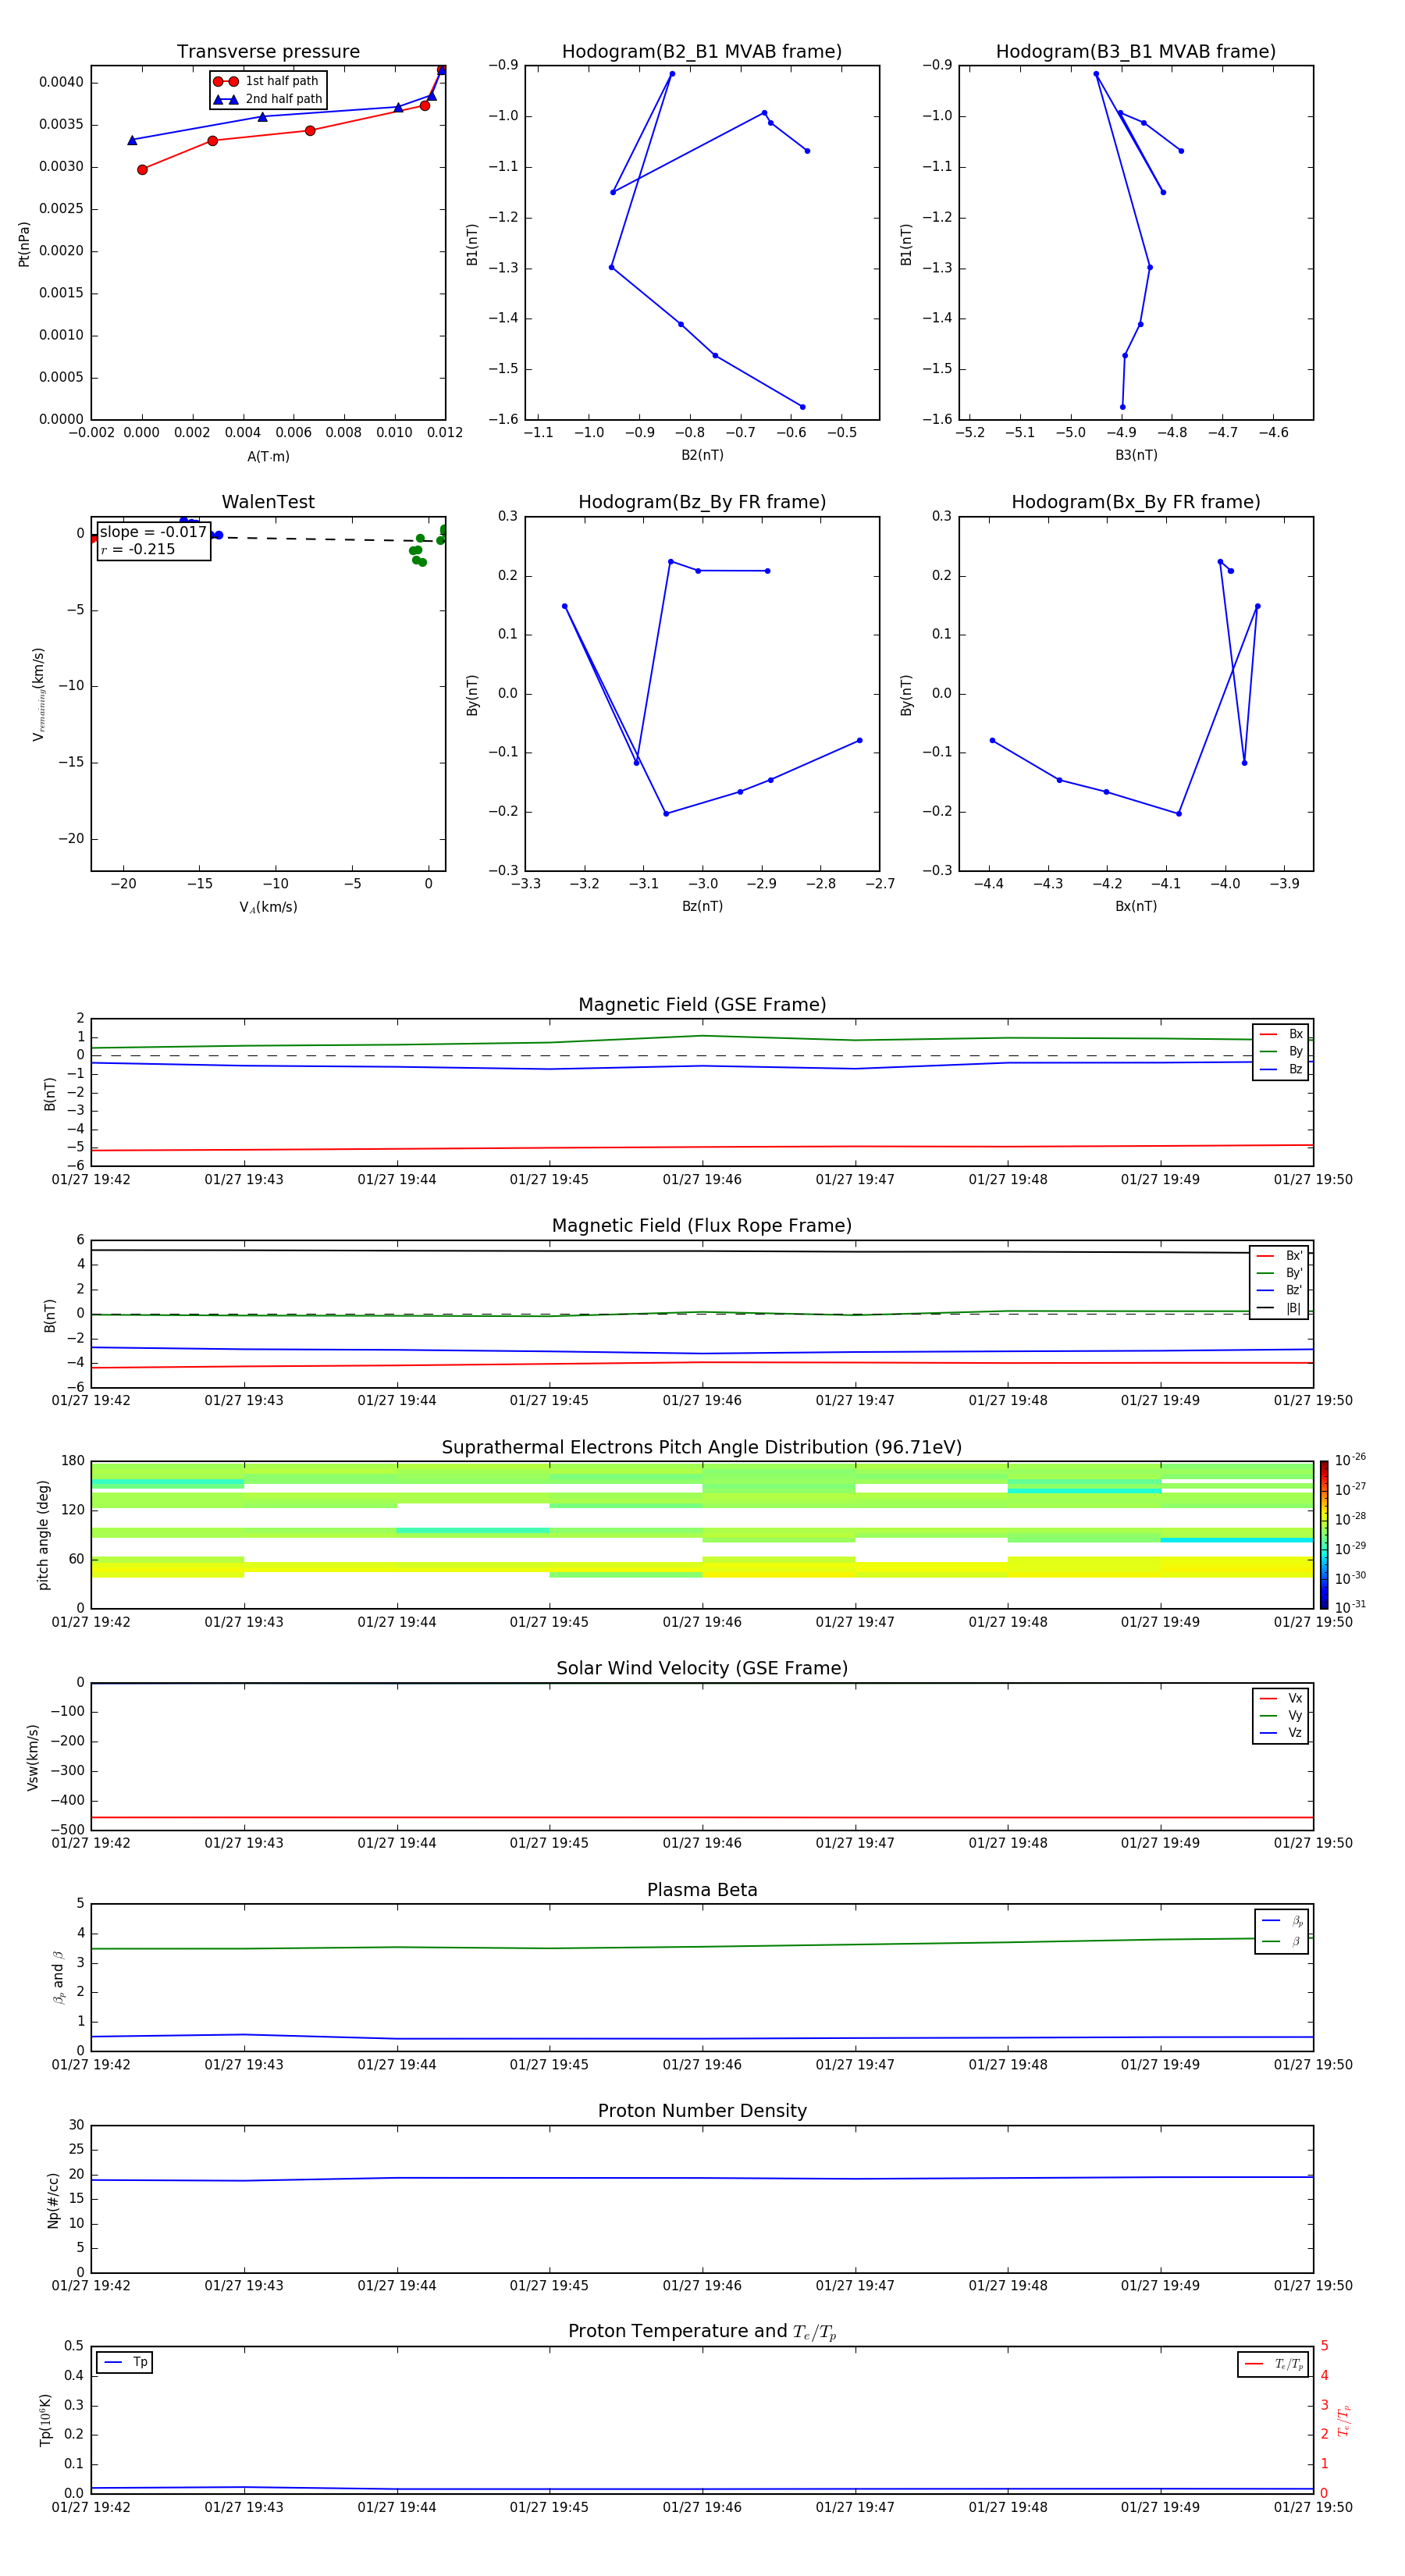Image resolution: width=1405 pixels, height=2576 pixels.
Task: Select the "Proton Temperature and Te/Tp" title
Action: 702,2332
